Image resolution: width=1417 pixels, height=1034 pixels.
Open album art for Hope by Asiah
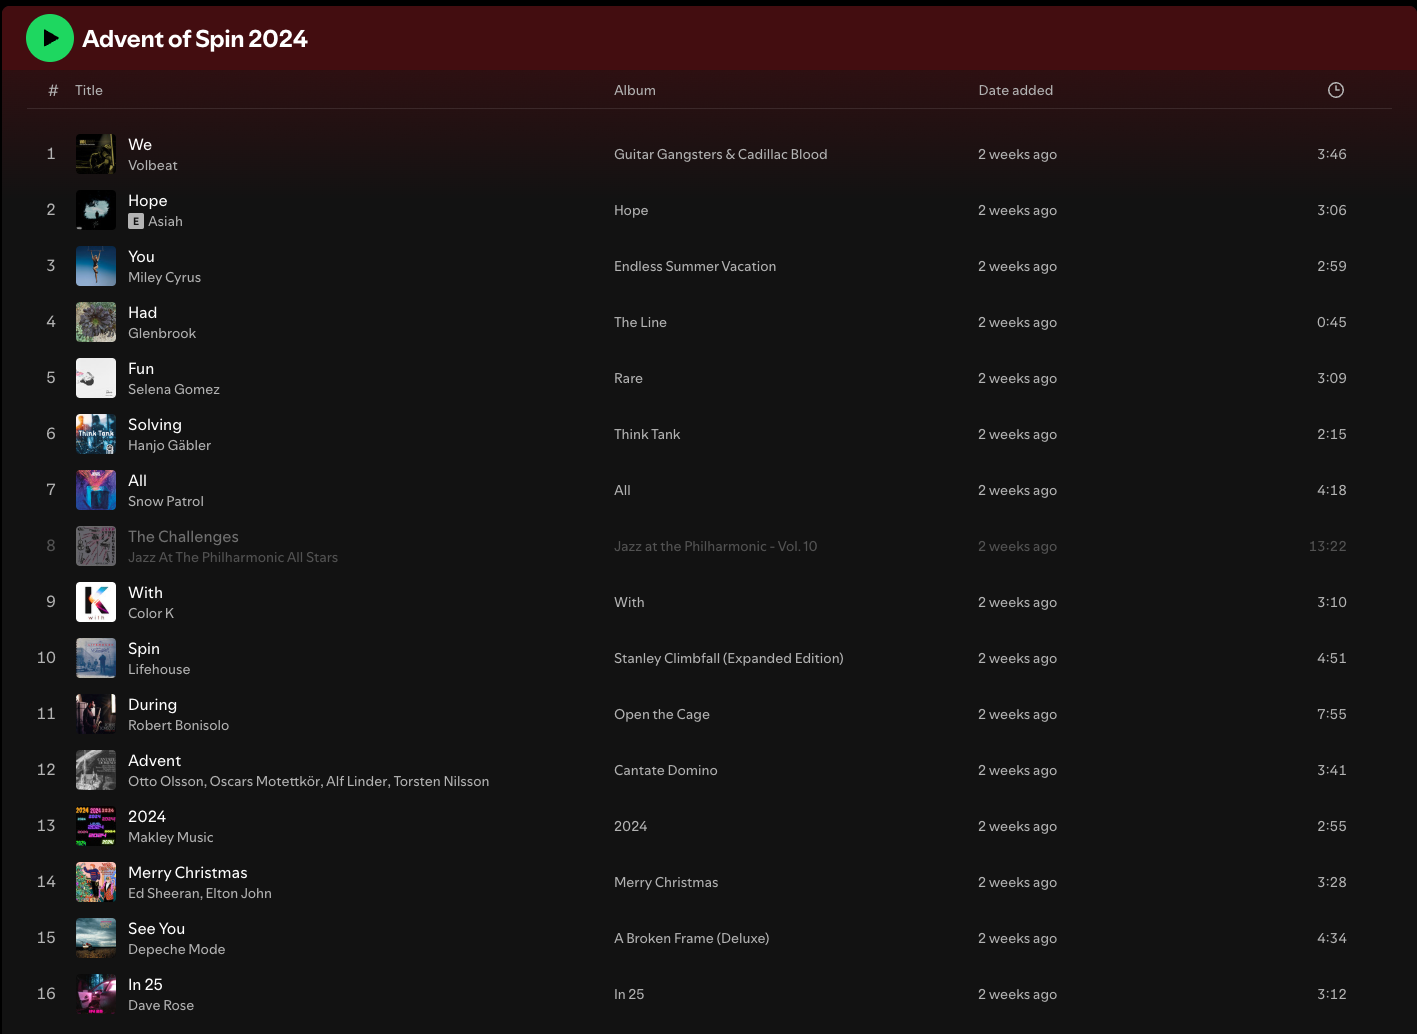pos(96,210)
